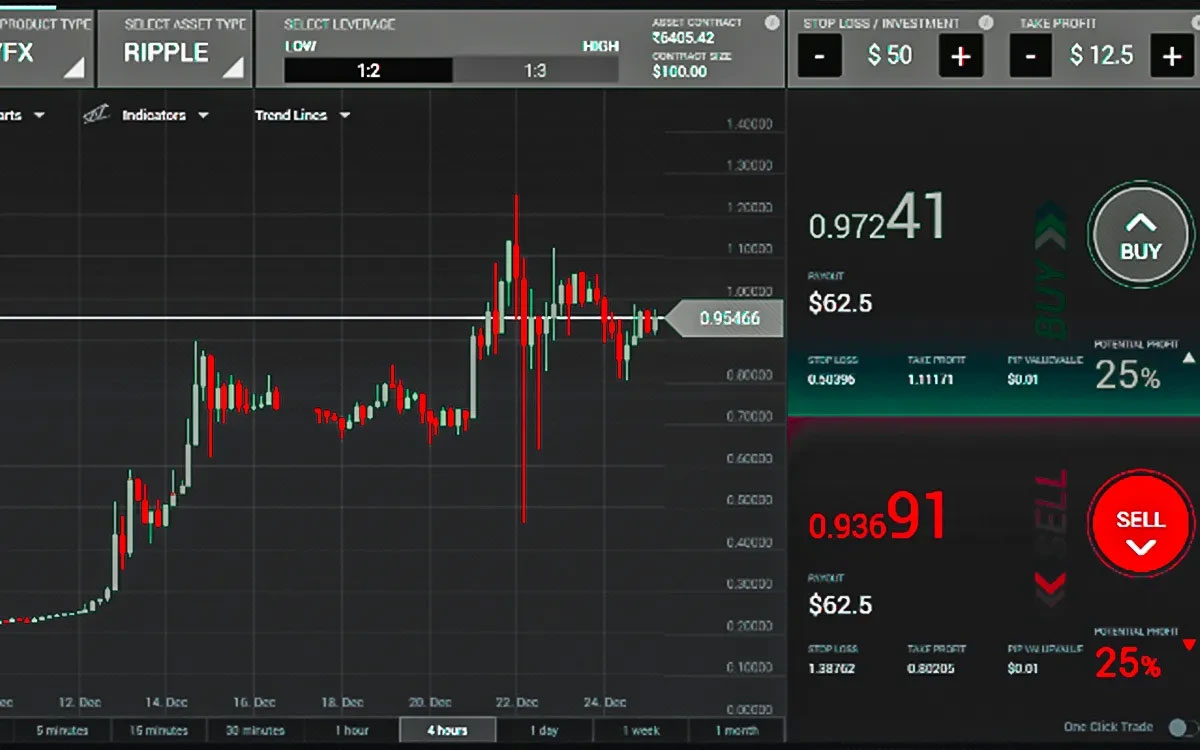
Task: Select the 1 week timeframe tab
Action: [641, 730]
